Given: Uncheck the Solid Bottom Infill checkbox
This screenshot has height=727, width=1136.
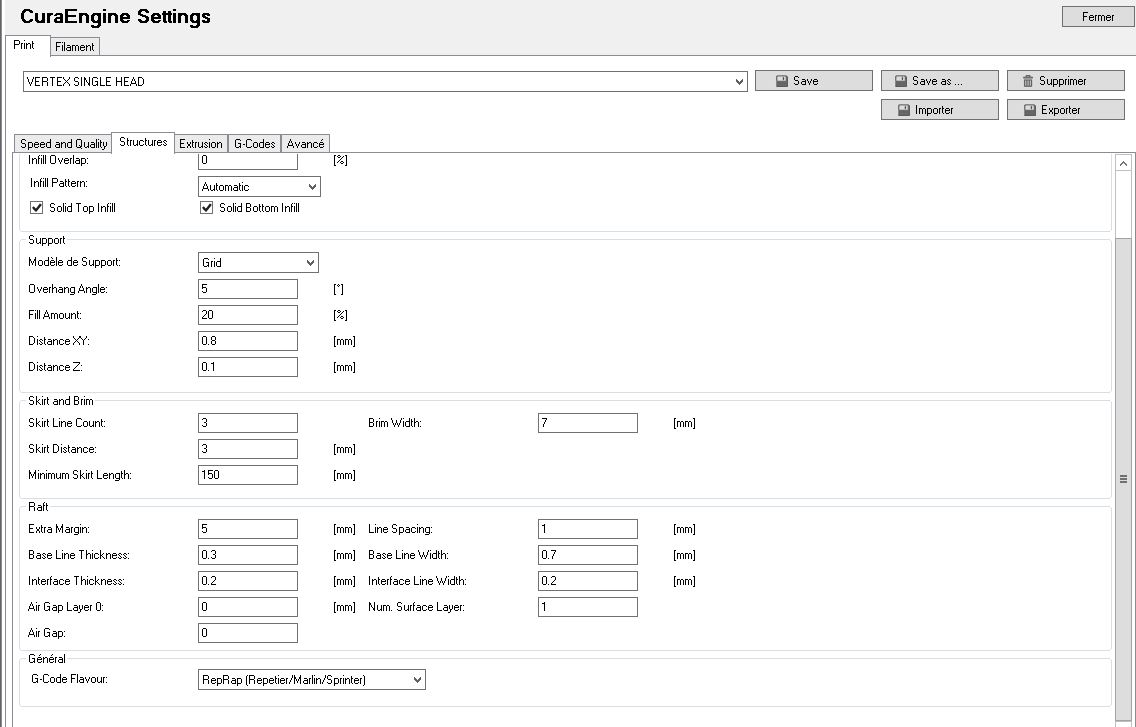Looking at the screenshot, I should (207, 208).
